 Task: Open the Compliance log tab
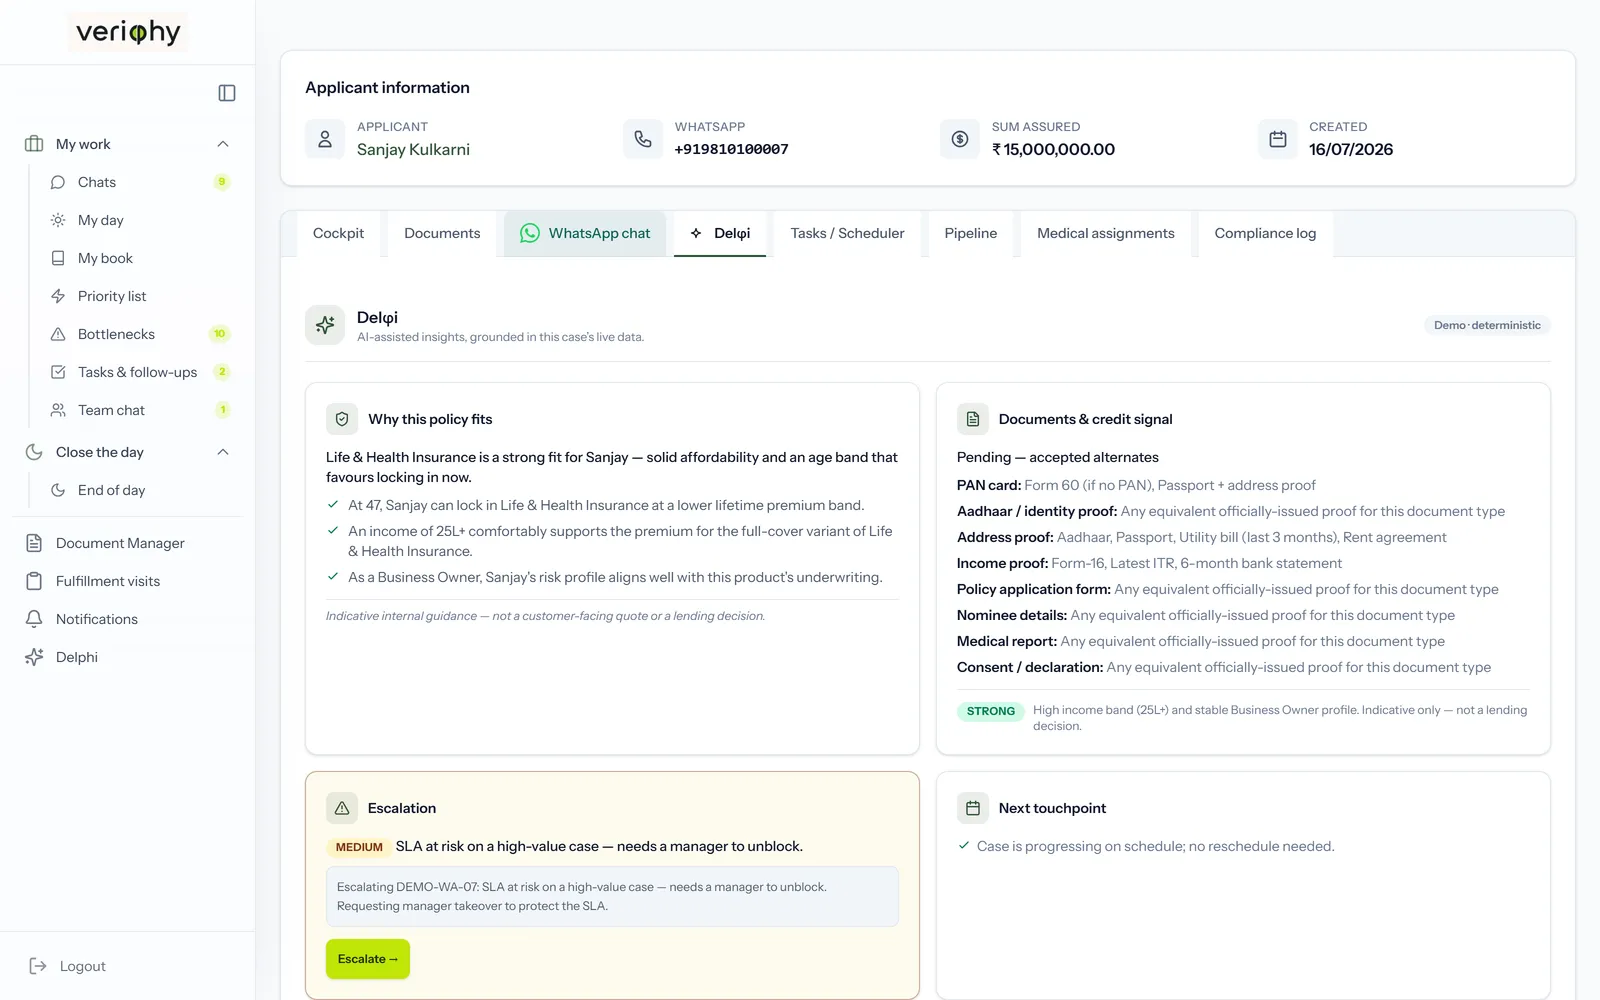click(x=1265, y=233)
